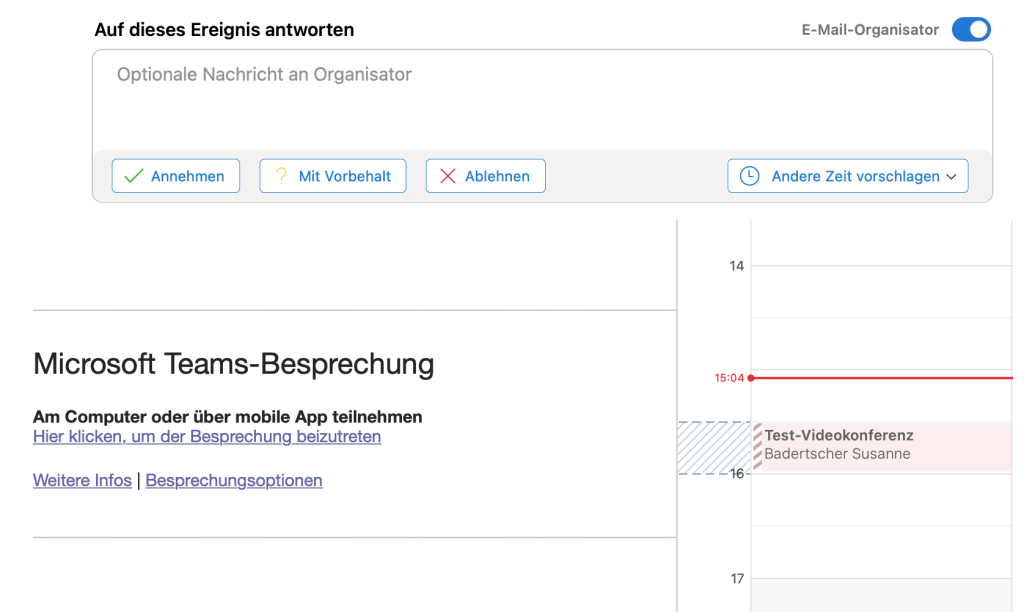The width and height of the screenshot is (1024, 612).
Task: Expand the Andere Zeit vorschlagen chevron
Action: 951,177
